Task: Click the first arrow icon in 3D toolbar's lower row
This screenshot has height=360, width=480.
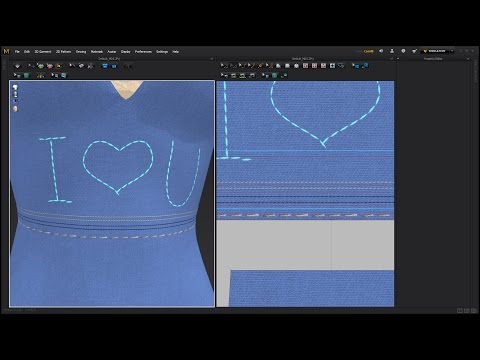Action: 17,75
